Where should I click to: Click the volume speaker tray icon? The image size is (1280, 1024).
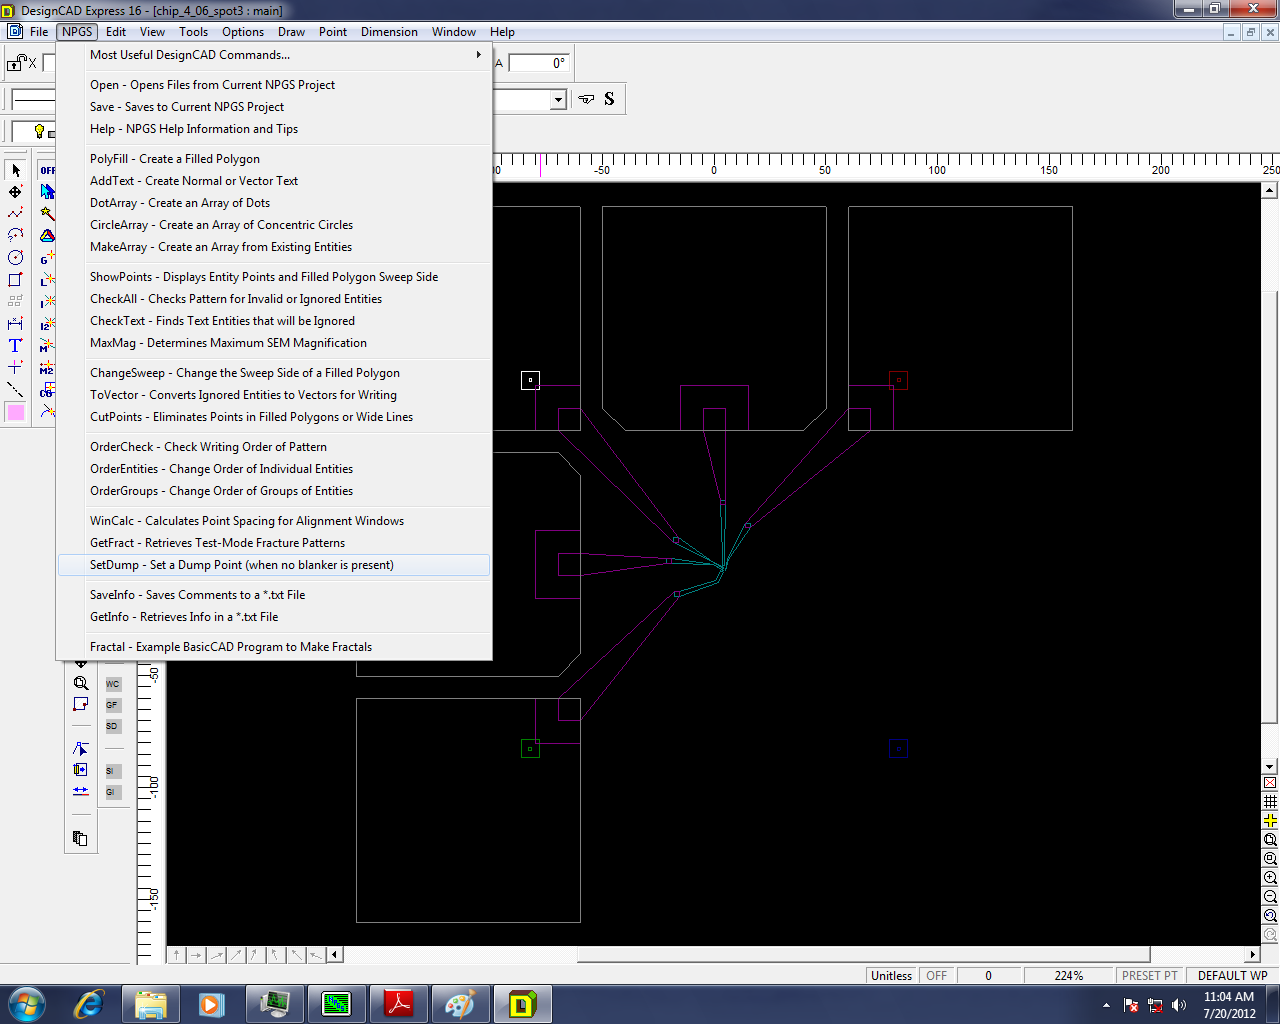point(1179,1005)
